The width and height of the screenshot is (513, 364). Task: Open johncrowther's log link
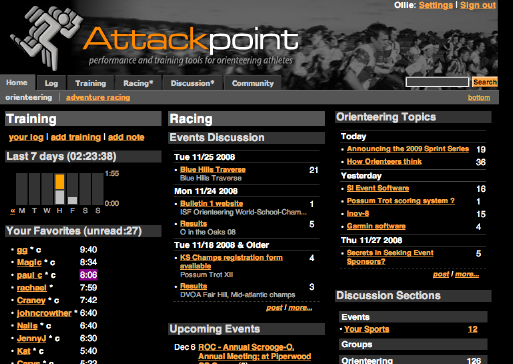(44, 313)
